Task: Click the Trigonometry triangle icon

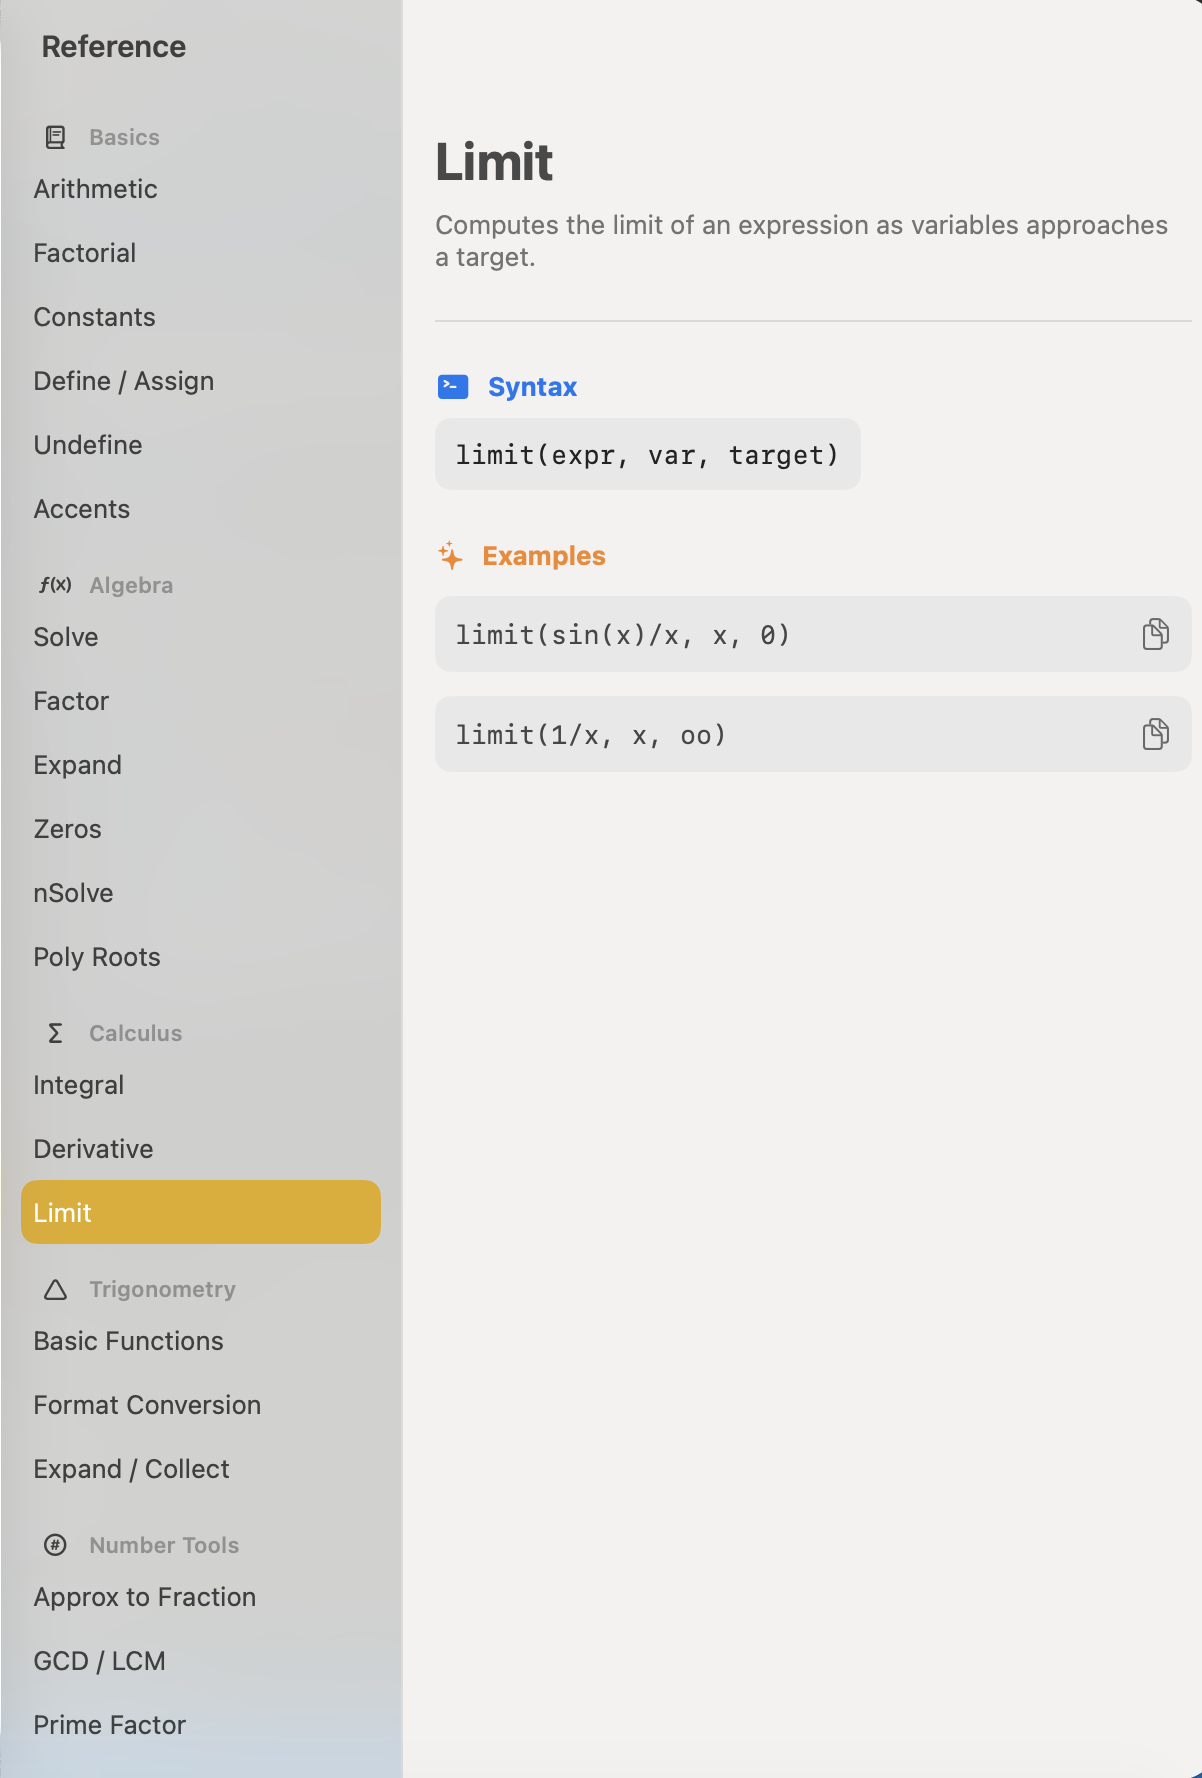Action: (x=56, y=1289)
